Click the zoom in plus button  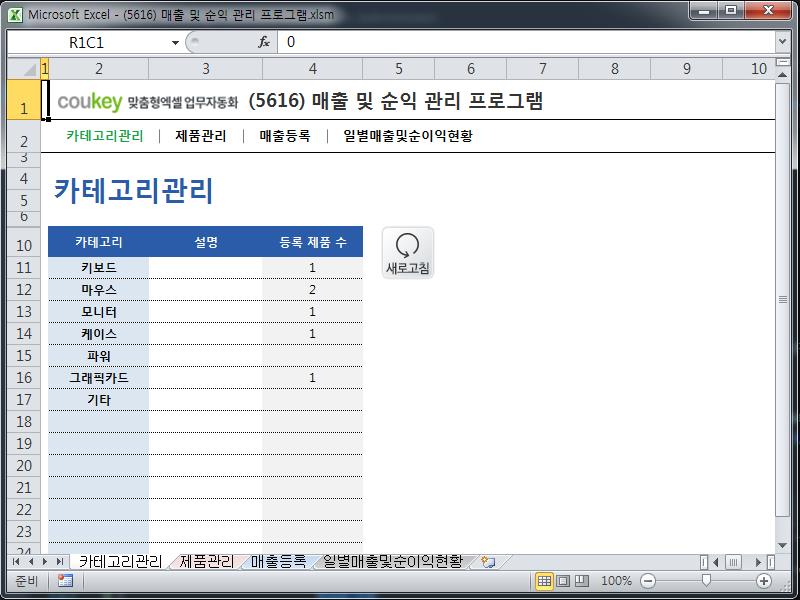tap(764, 581)
